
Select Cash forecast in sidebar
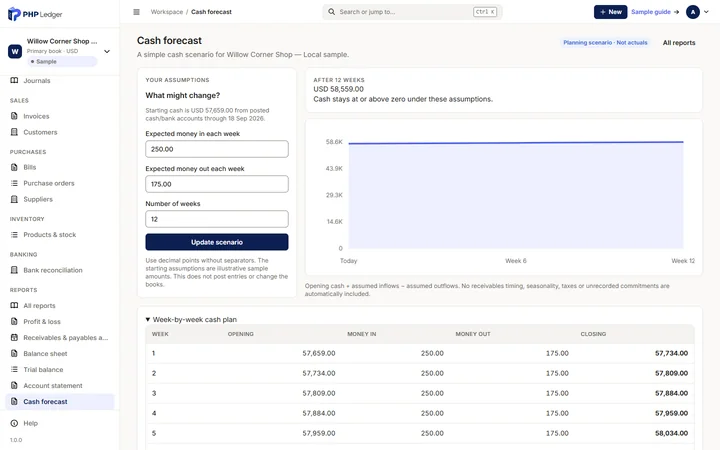pyautogui.click(x=60, y=401)
